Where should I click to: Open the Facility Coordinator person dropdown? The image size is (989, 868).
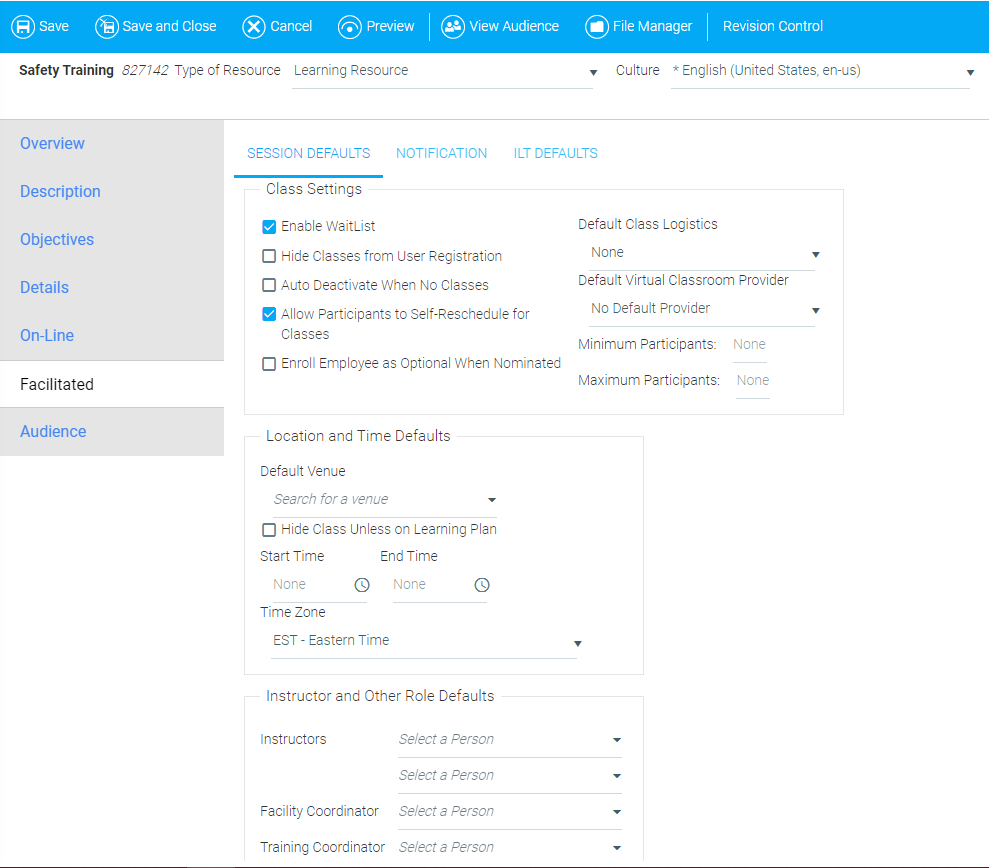(x=510, y=812)
